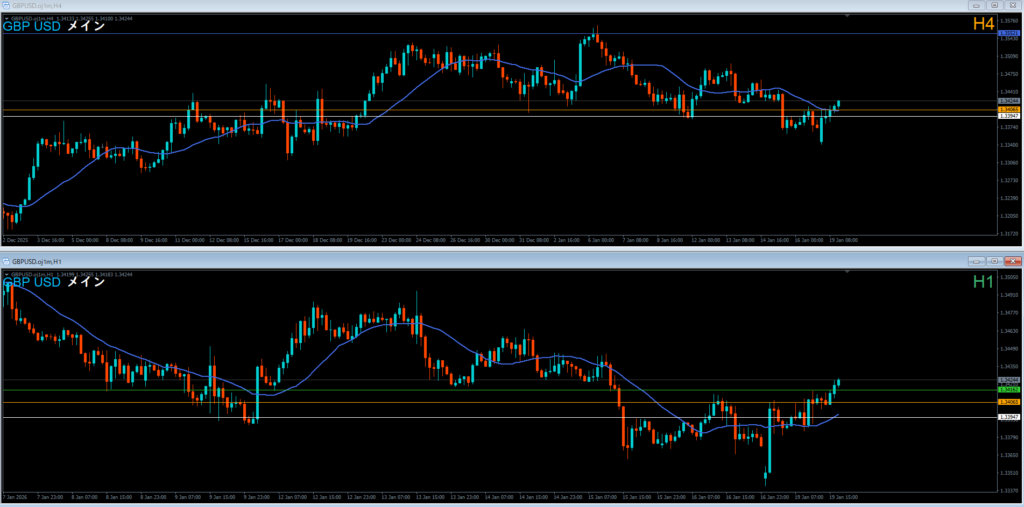Click the メイン label in H4 chart
Image resolution: width=1024 pixels, height=507 pixels.
(86, 27)
